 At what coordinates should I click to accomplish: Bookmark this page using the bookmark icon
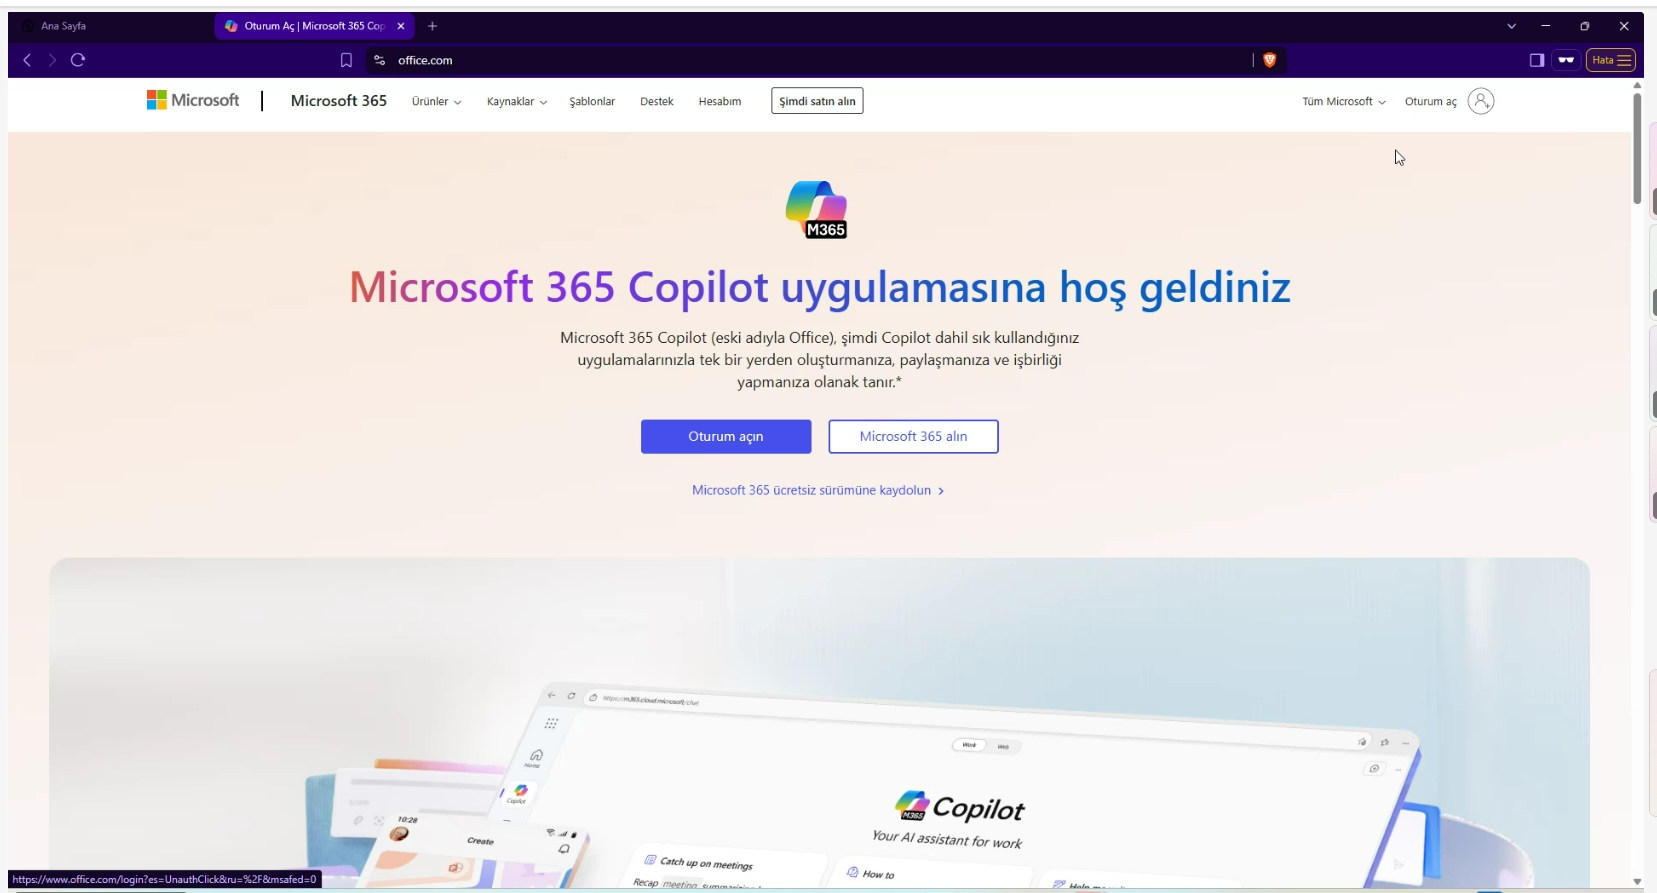346,60
